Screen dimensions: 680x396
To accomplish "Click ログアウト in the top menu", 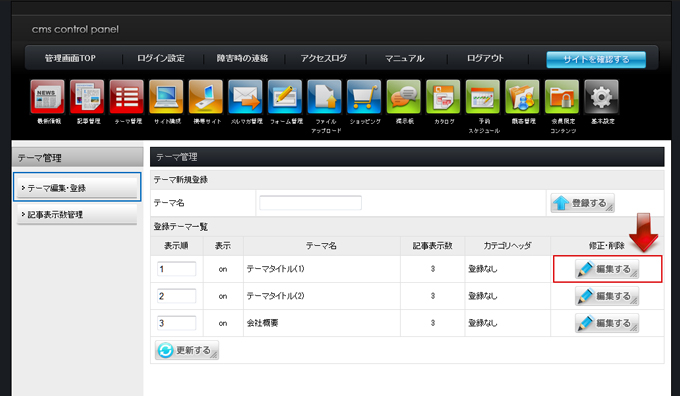I will pos(485,58).
